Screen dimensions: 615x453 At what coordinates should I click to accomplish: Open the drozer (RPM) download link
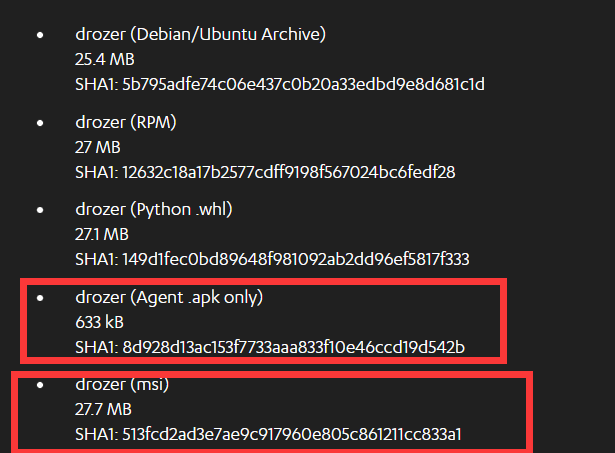coord(126,122)
